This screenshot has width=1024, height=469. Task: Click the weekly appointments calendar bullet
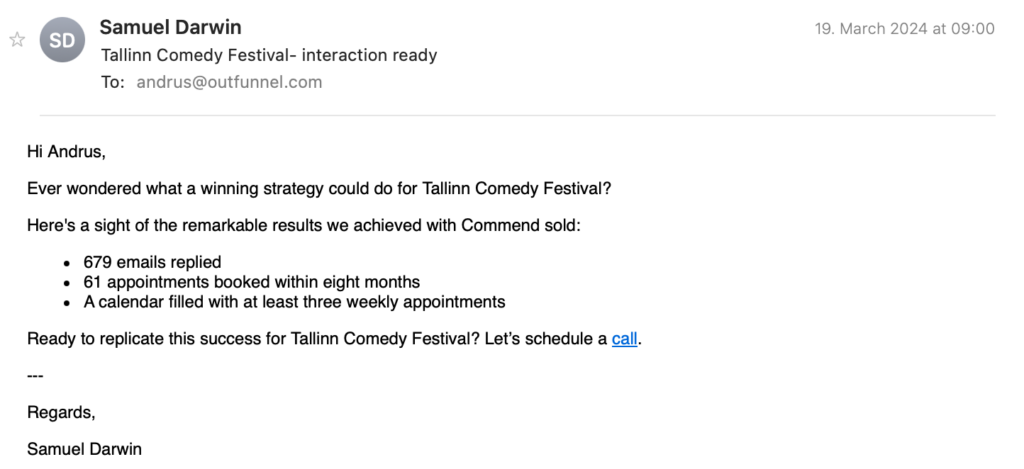tap(294, 301)
